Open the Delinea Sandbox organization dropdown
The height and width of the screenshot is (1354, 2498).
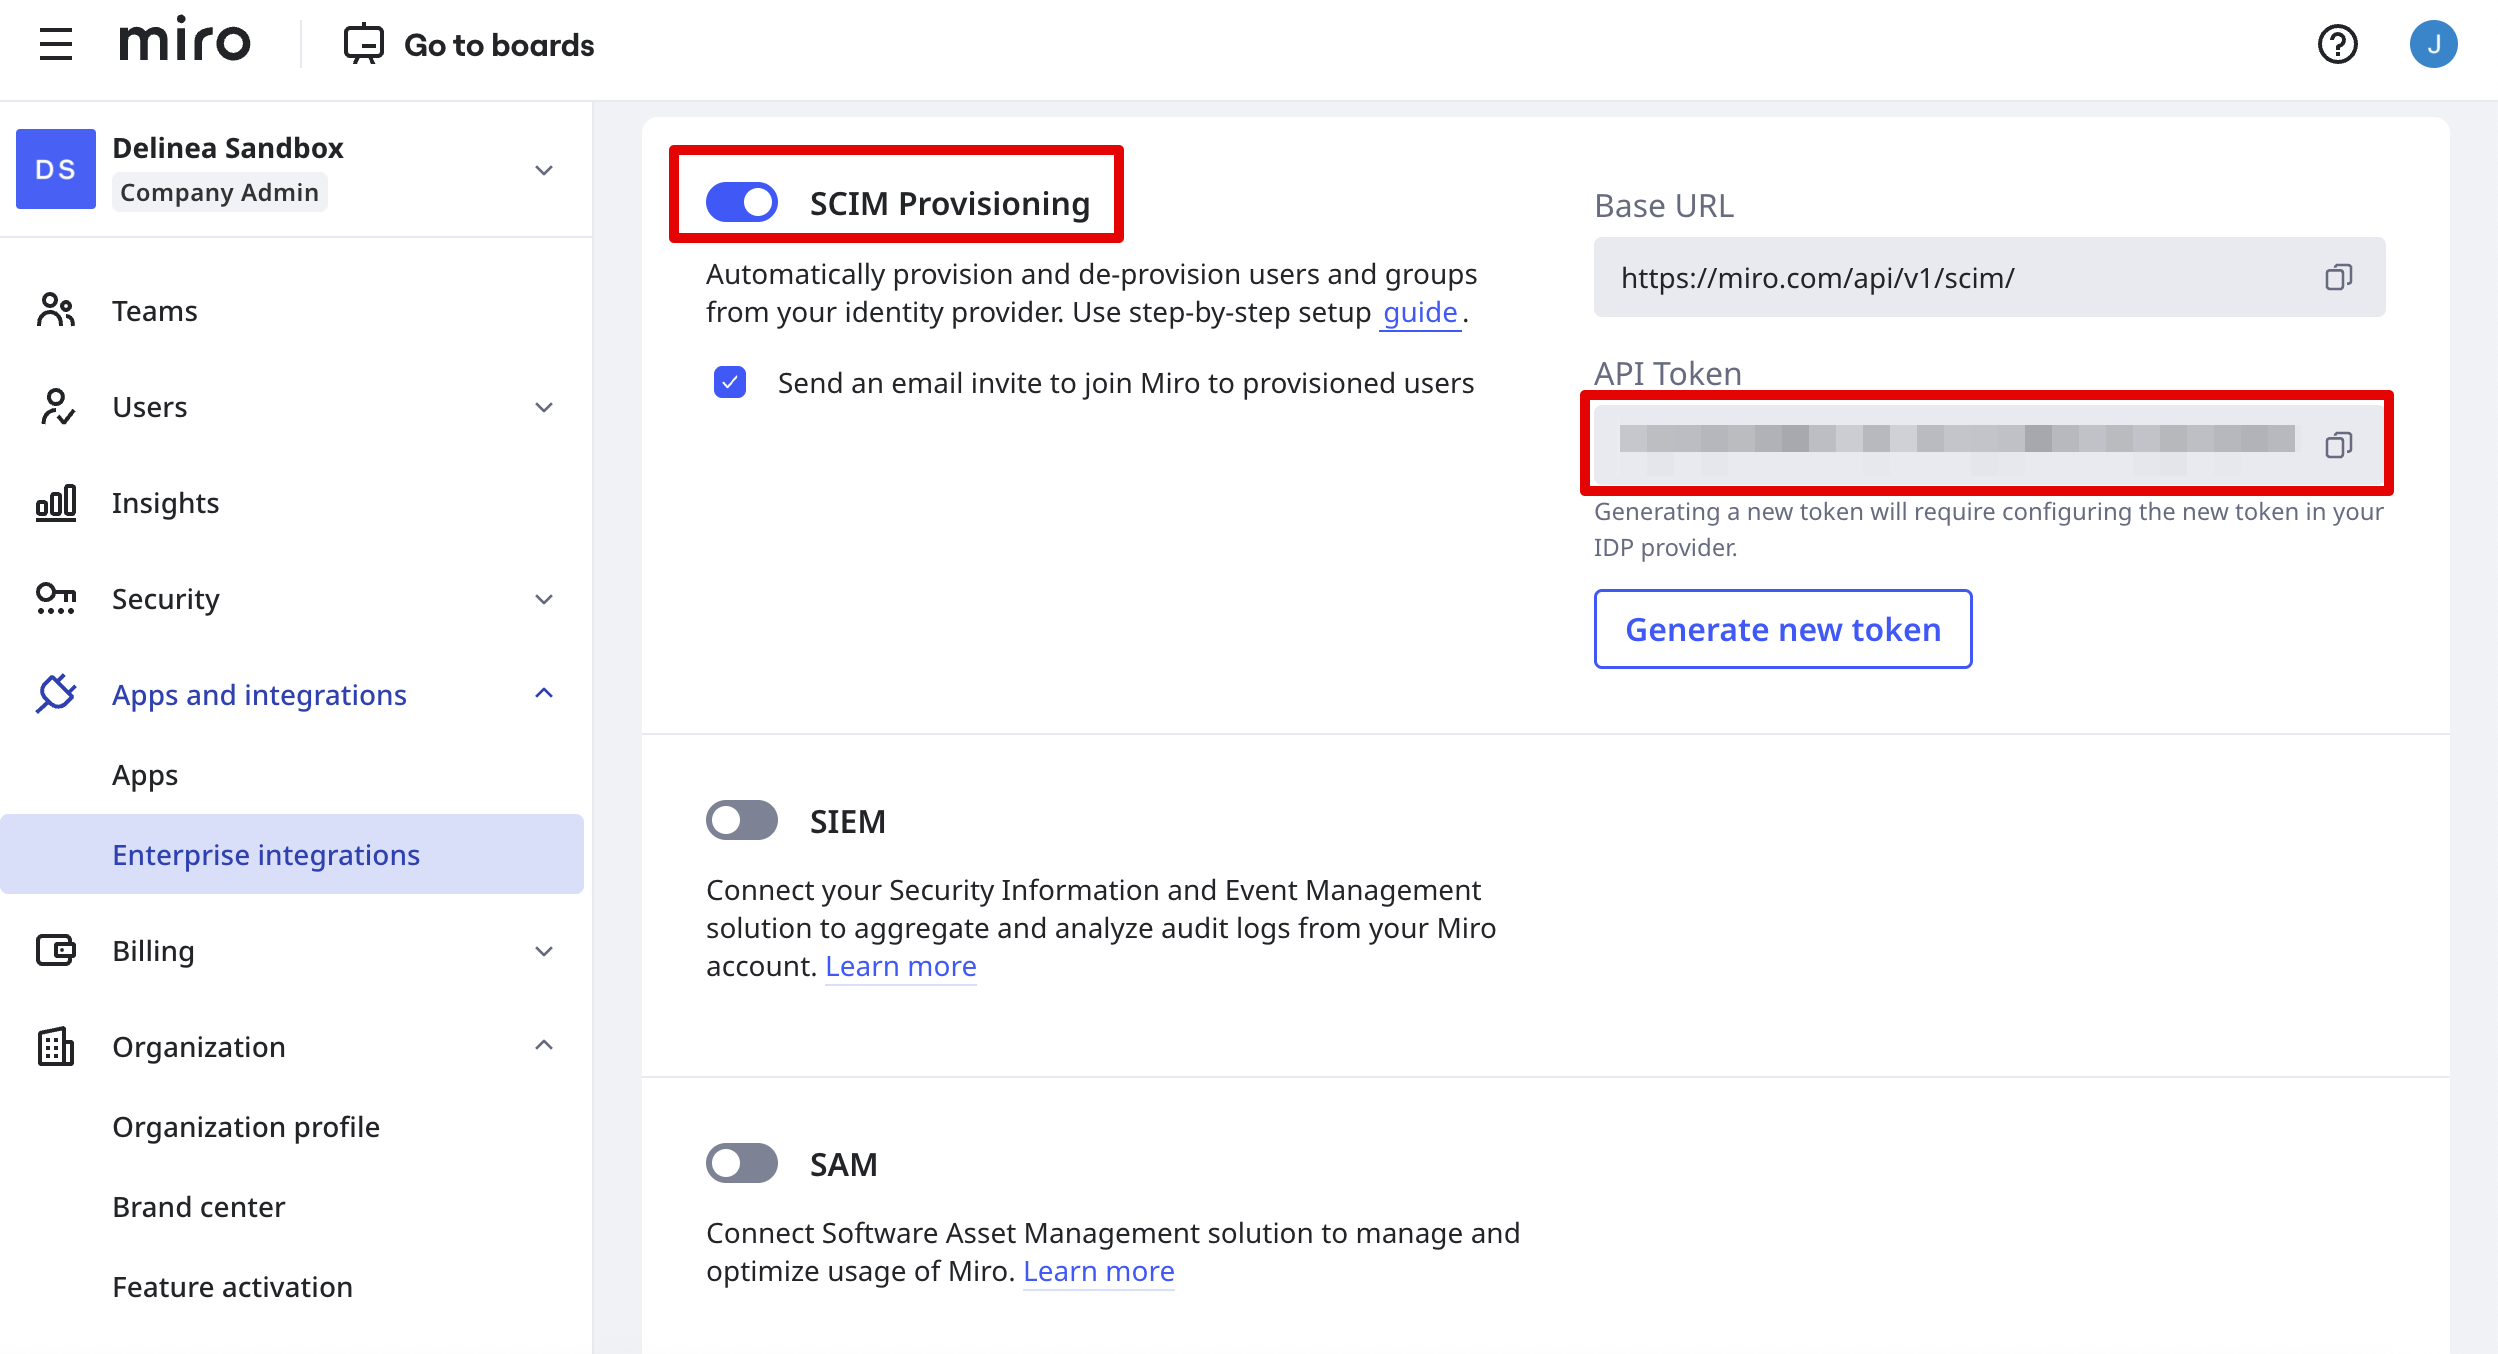pyautogui.click(x=544, y=170)
